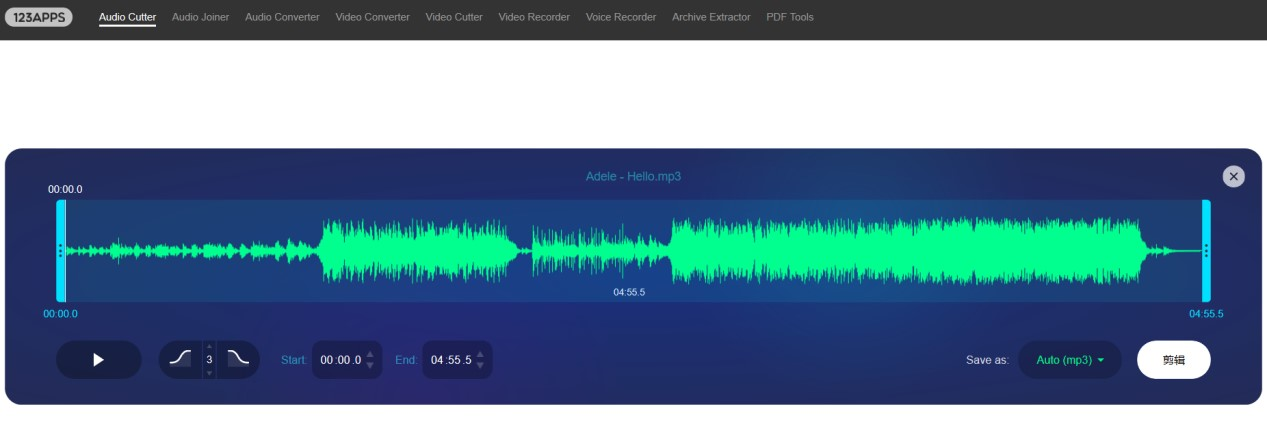This screenshot has height=424, width=1267.
Task: Play the Adele - Hello.mp3 track
Action: pyautogui.click(x=98, y=360)
